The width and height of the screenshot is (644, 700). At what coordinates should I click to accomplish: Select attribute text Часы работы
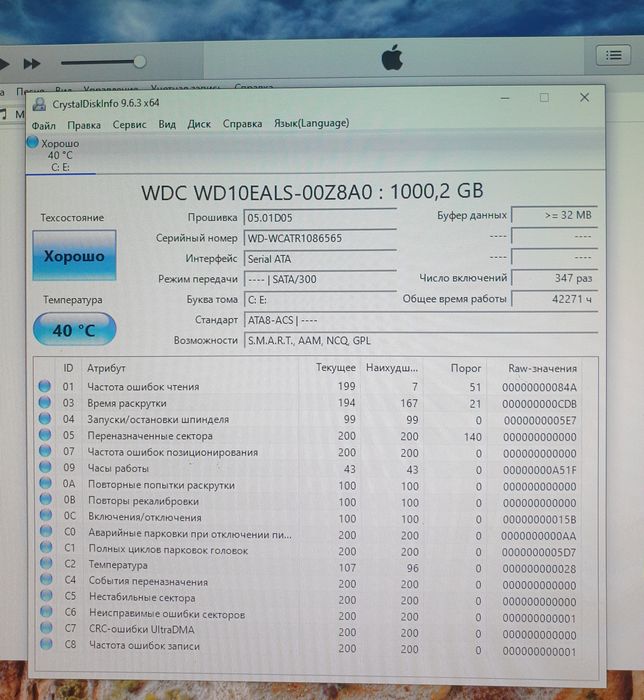pyautogui.click(x=118, y=468)
